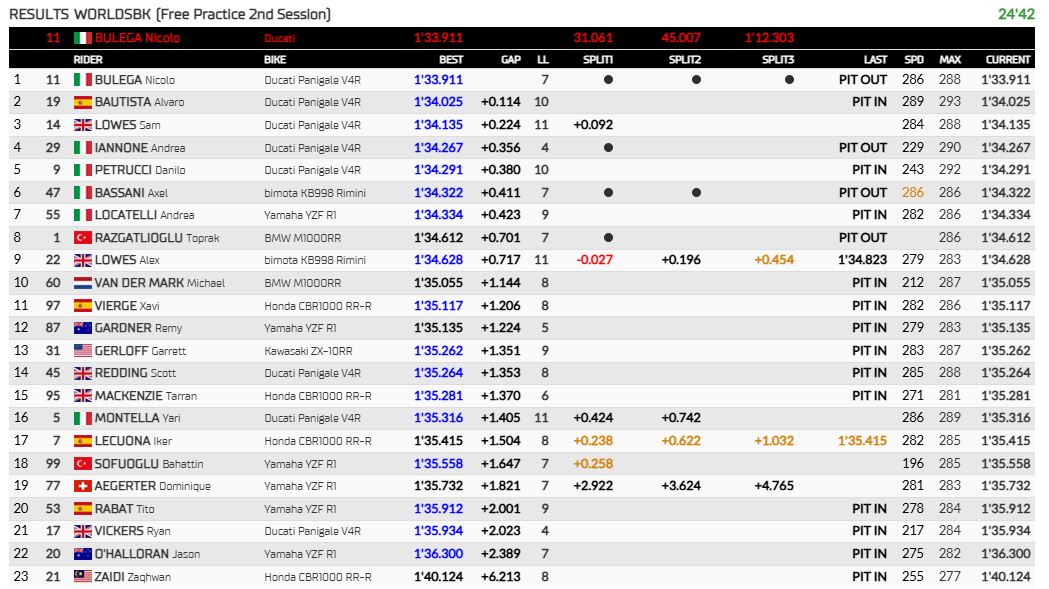Viewport: 1049px width, 589px height.
Task: Click the Australian flag beside GARDNER Remy
Action: (82, 328)
